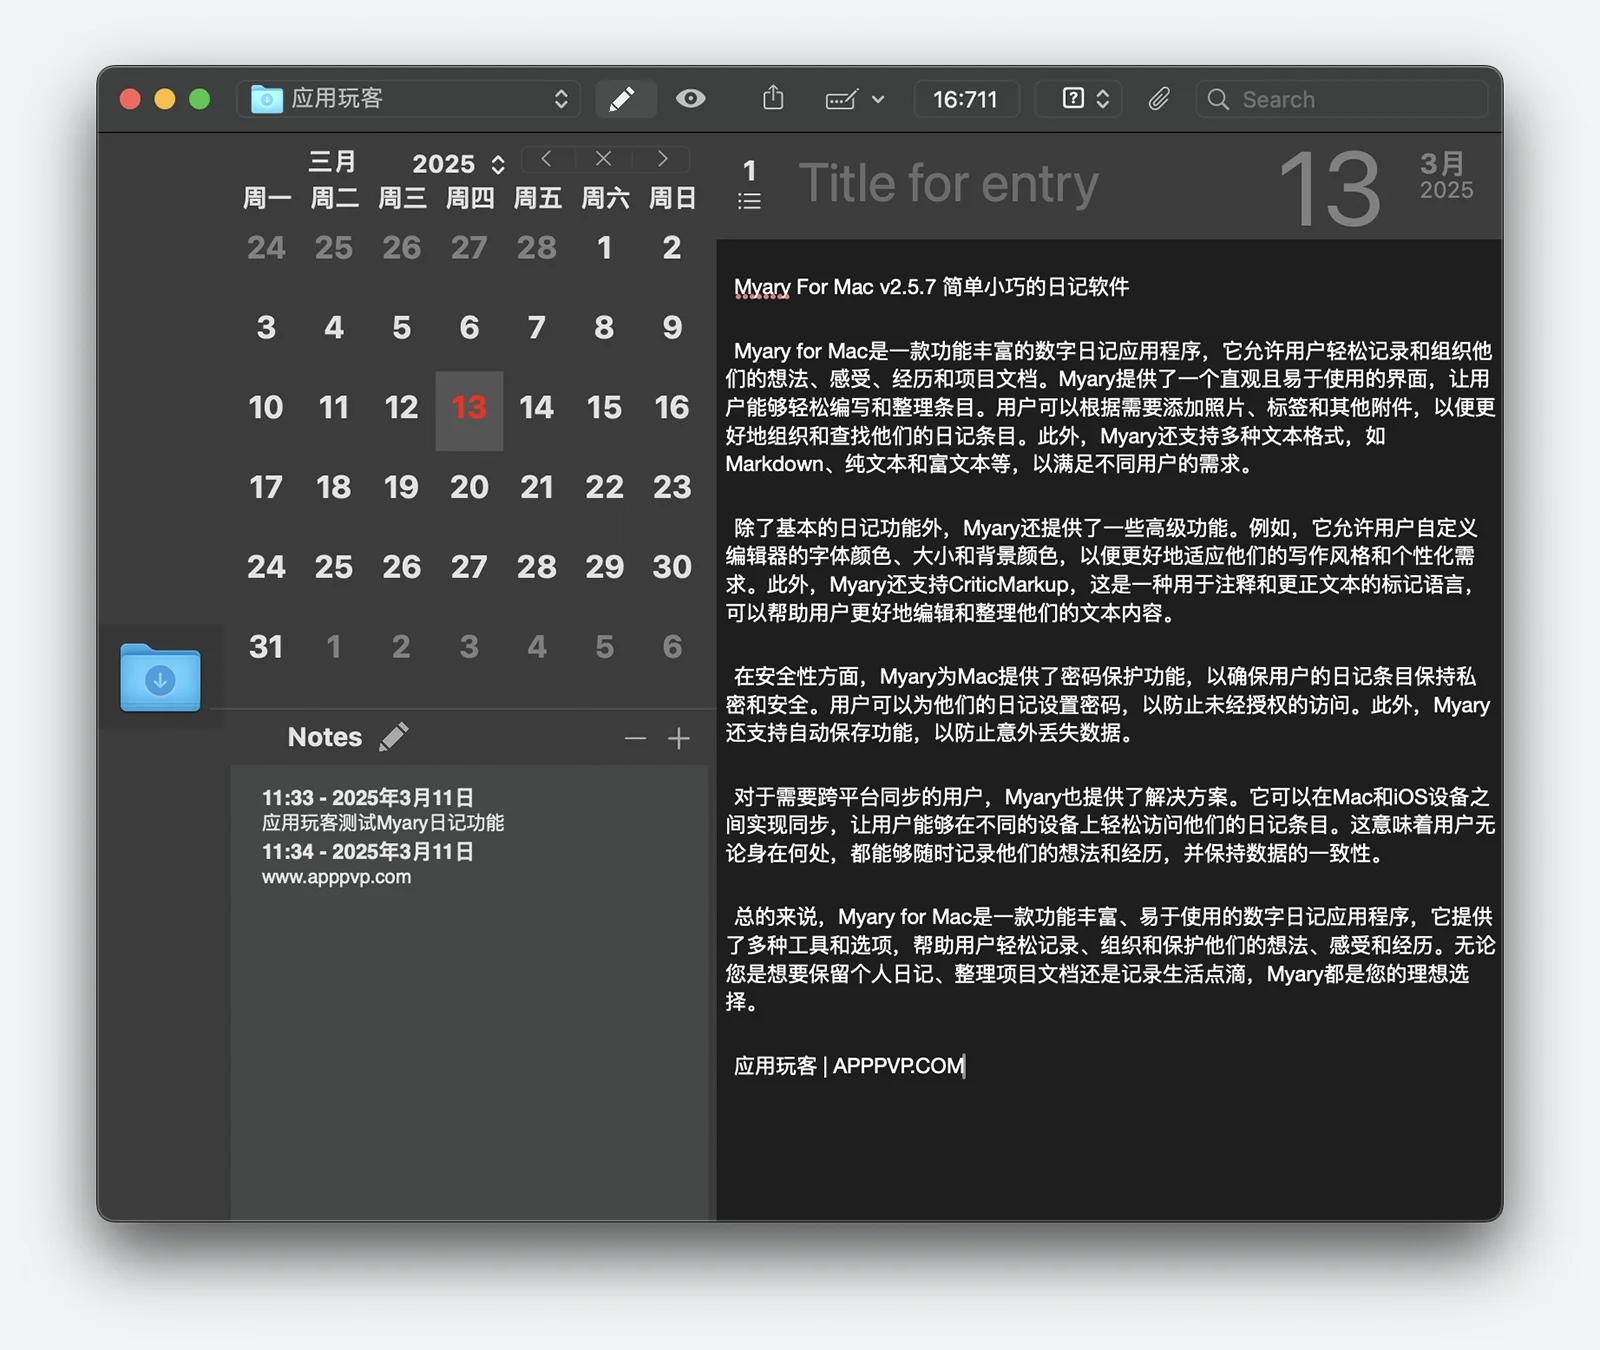The height and width of the screenshot is (1350, 1600).
Task: Select March 17 in the calendar
Action: (x=266, y=487)
